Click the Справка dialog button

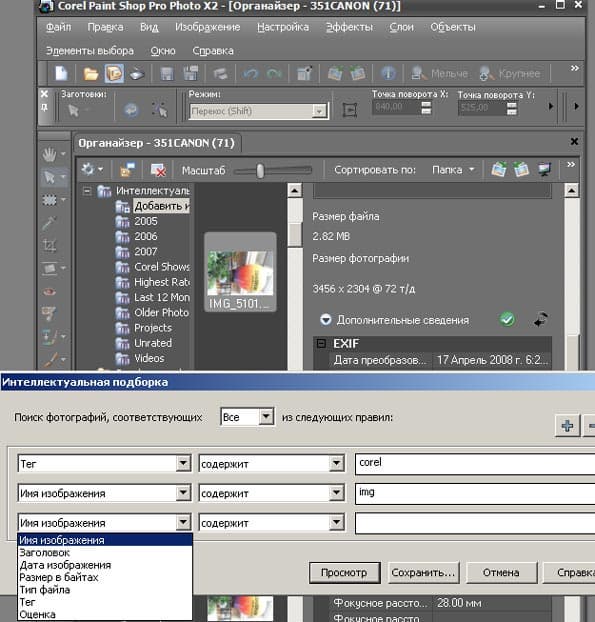[570, 572]
